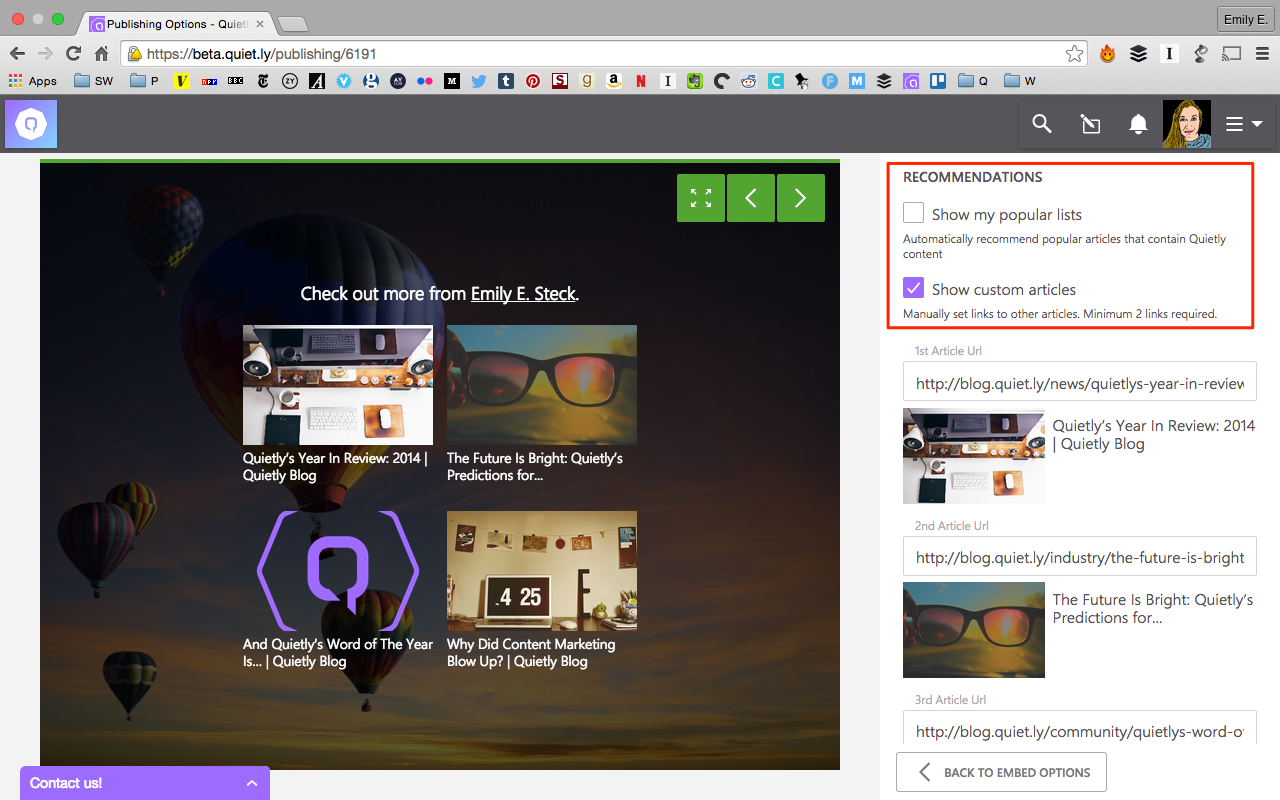Click the Why Did Content Marketing Blow Up title
Viewport: 1280px width, 800px height.
[531, 653]
